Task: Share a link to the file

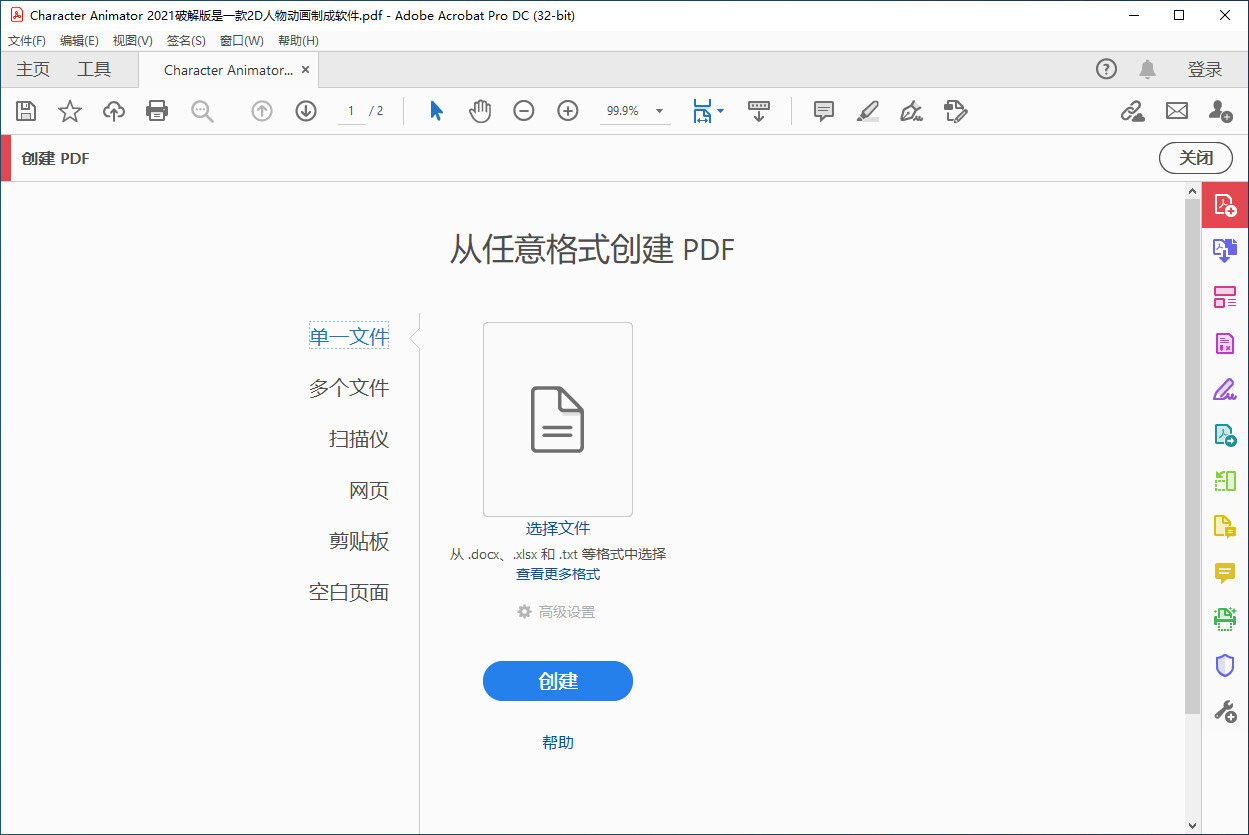Action: click(1132, 111)
